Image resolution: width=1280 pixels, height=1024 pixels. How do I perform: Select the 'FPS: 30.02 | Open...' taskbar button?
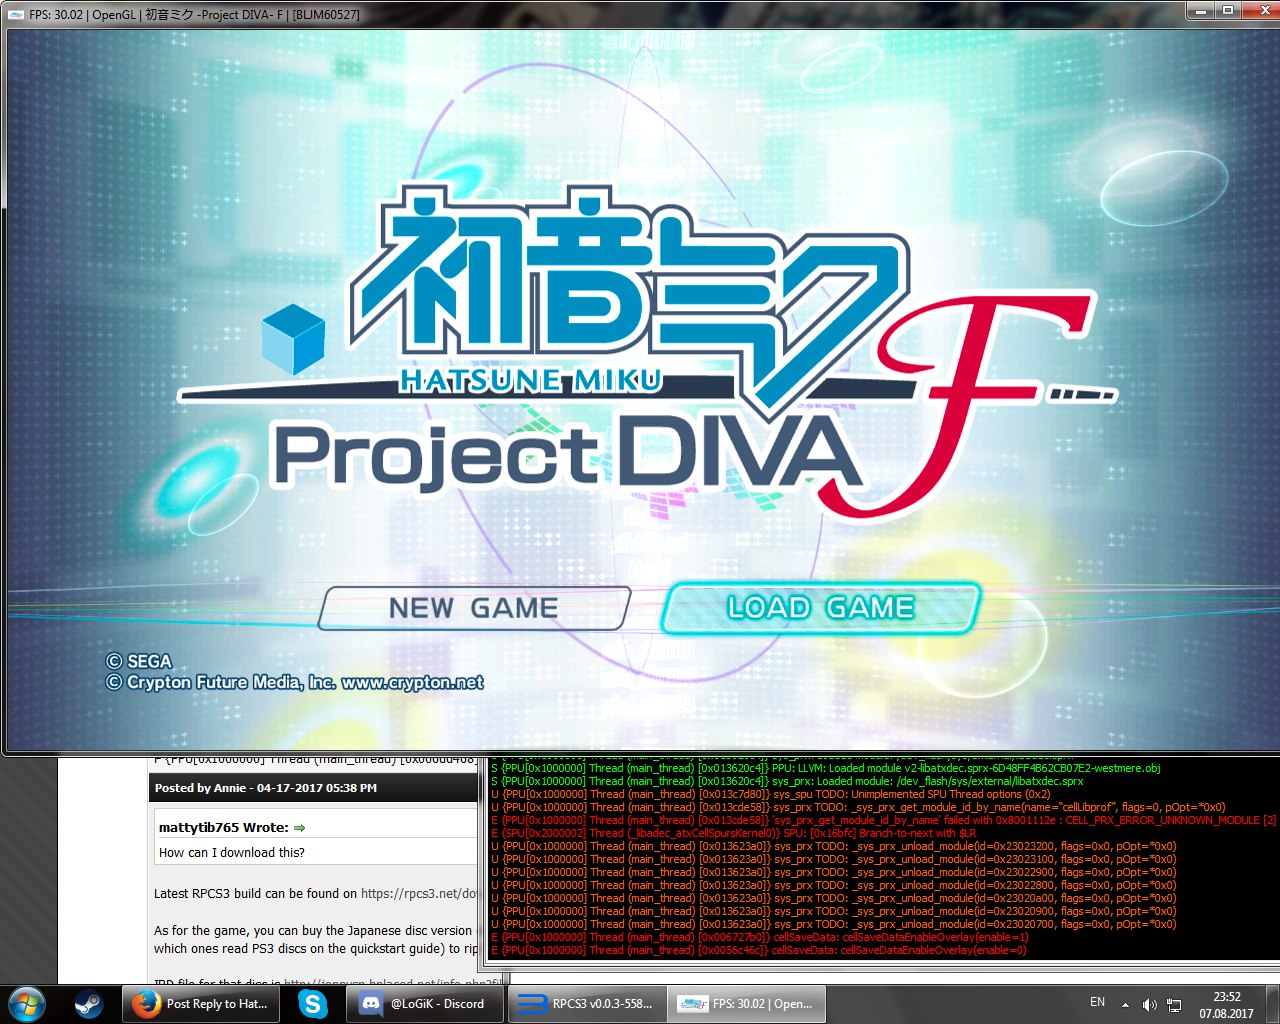point(747,1004)
